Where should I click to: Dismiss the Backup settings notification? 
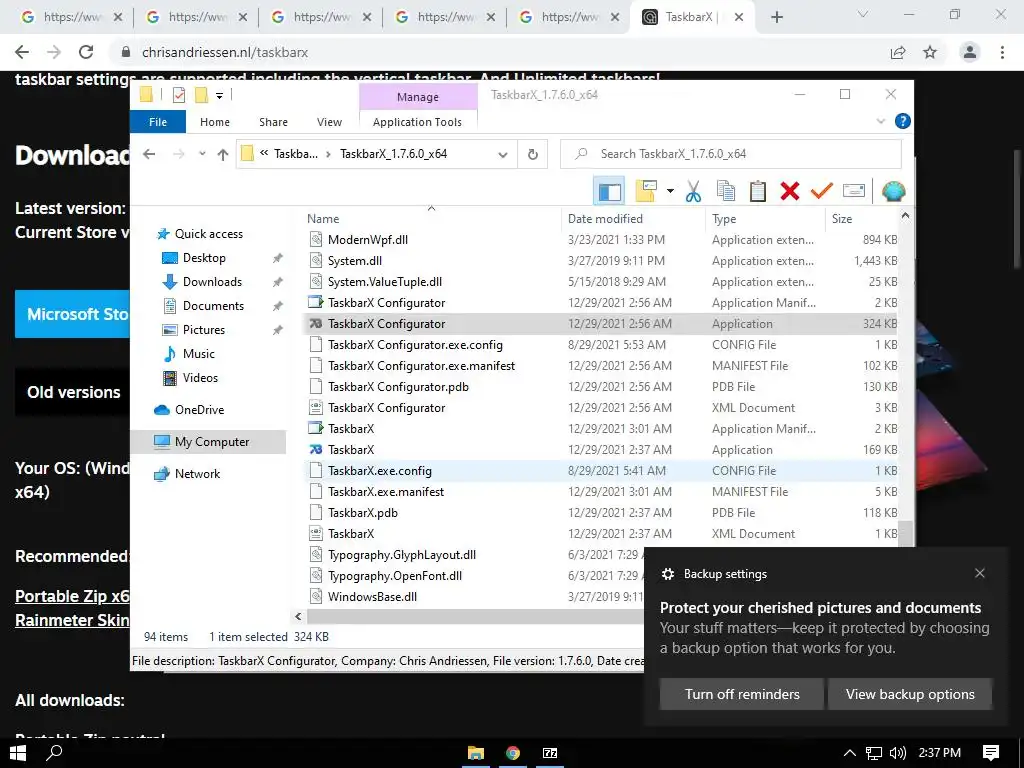click(x=980, y=573)
